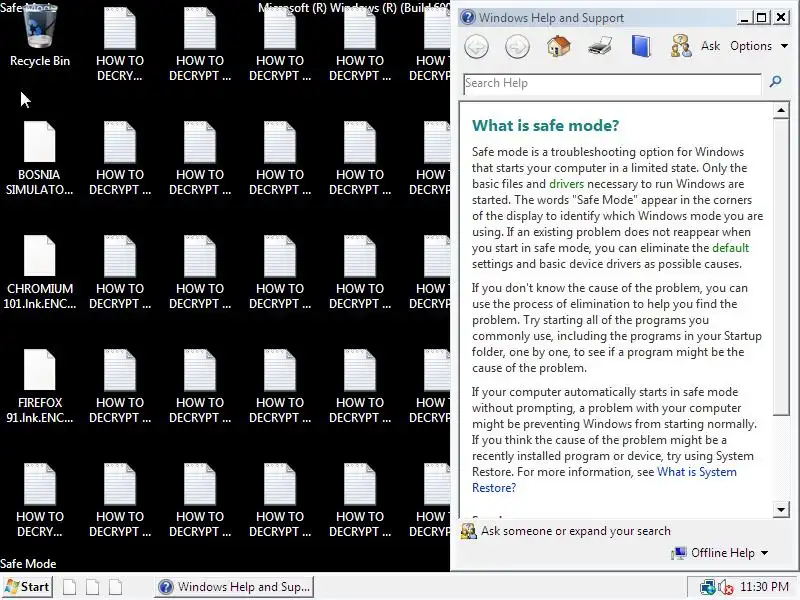Focus the Search Help text box
This screenshot has height=600, width=800.
point(612,83)
